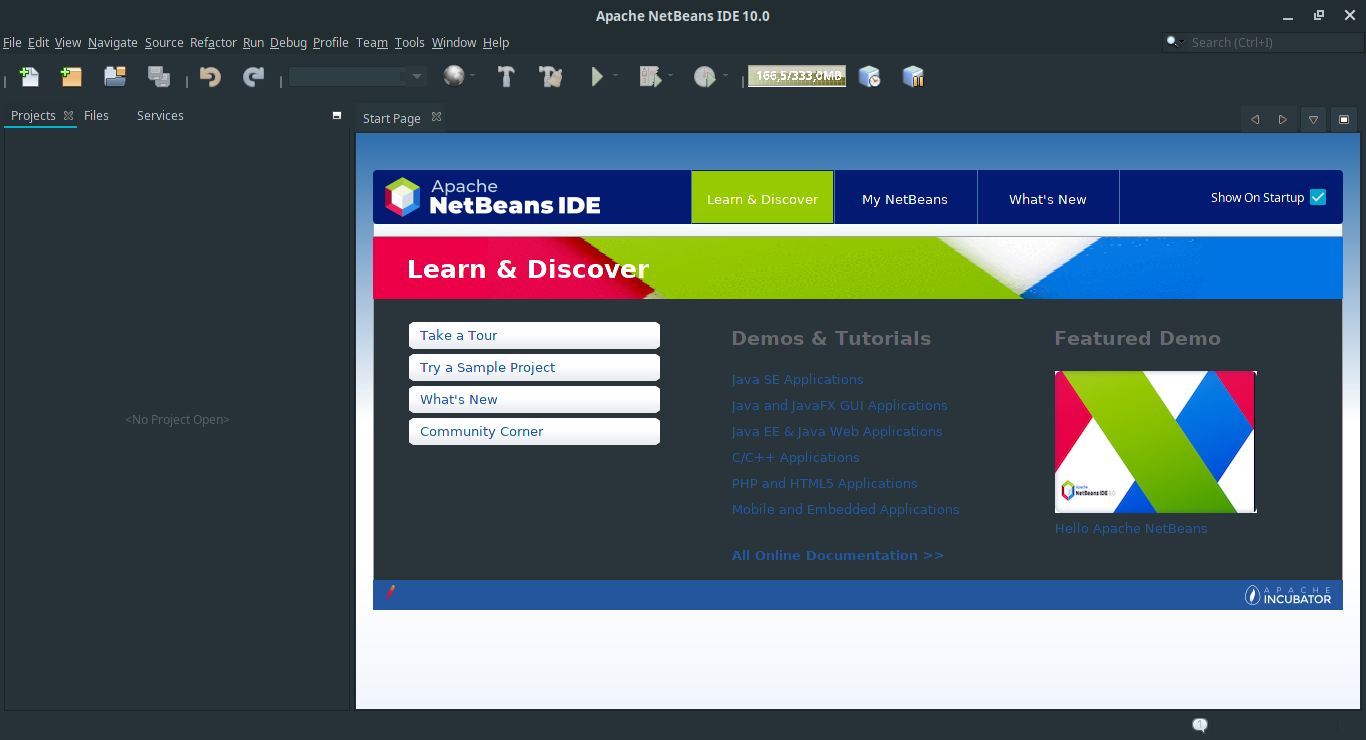The height and width of the screenshot is (740, 1366).
Task: Minimize the Projects window group
Action: click(x=337, y=116)
